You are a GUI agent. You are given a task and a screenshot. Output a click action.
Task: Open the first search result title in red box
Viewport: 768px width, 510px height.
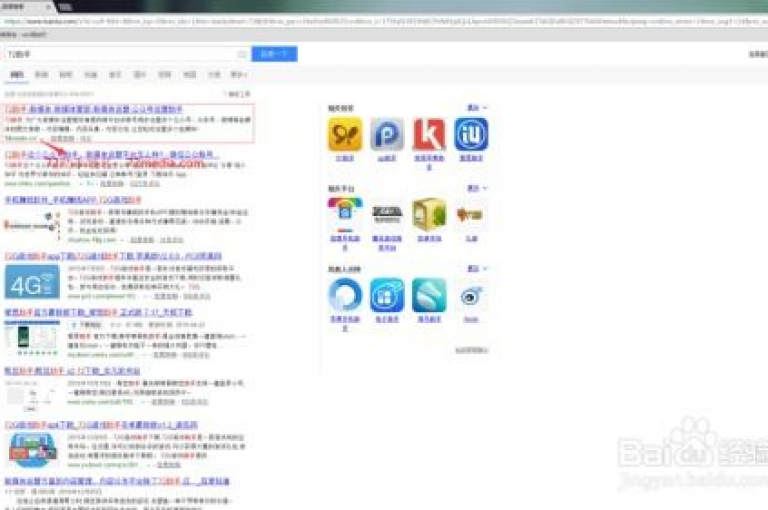tap(94, 109)
